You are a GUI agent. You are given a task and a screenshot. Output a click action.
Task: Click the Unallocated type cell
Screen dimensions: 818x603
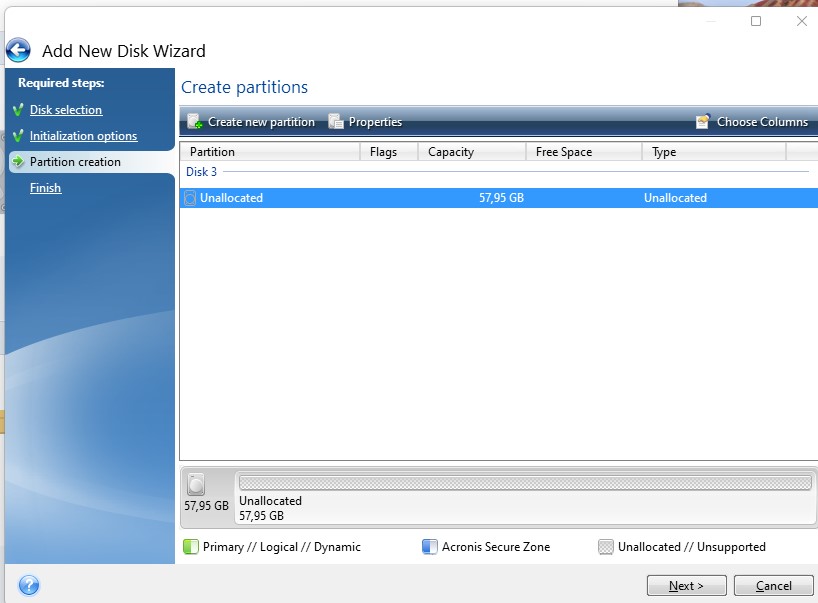click(675, 198)
